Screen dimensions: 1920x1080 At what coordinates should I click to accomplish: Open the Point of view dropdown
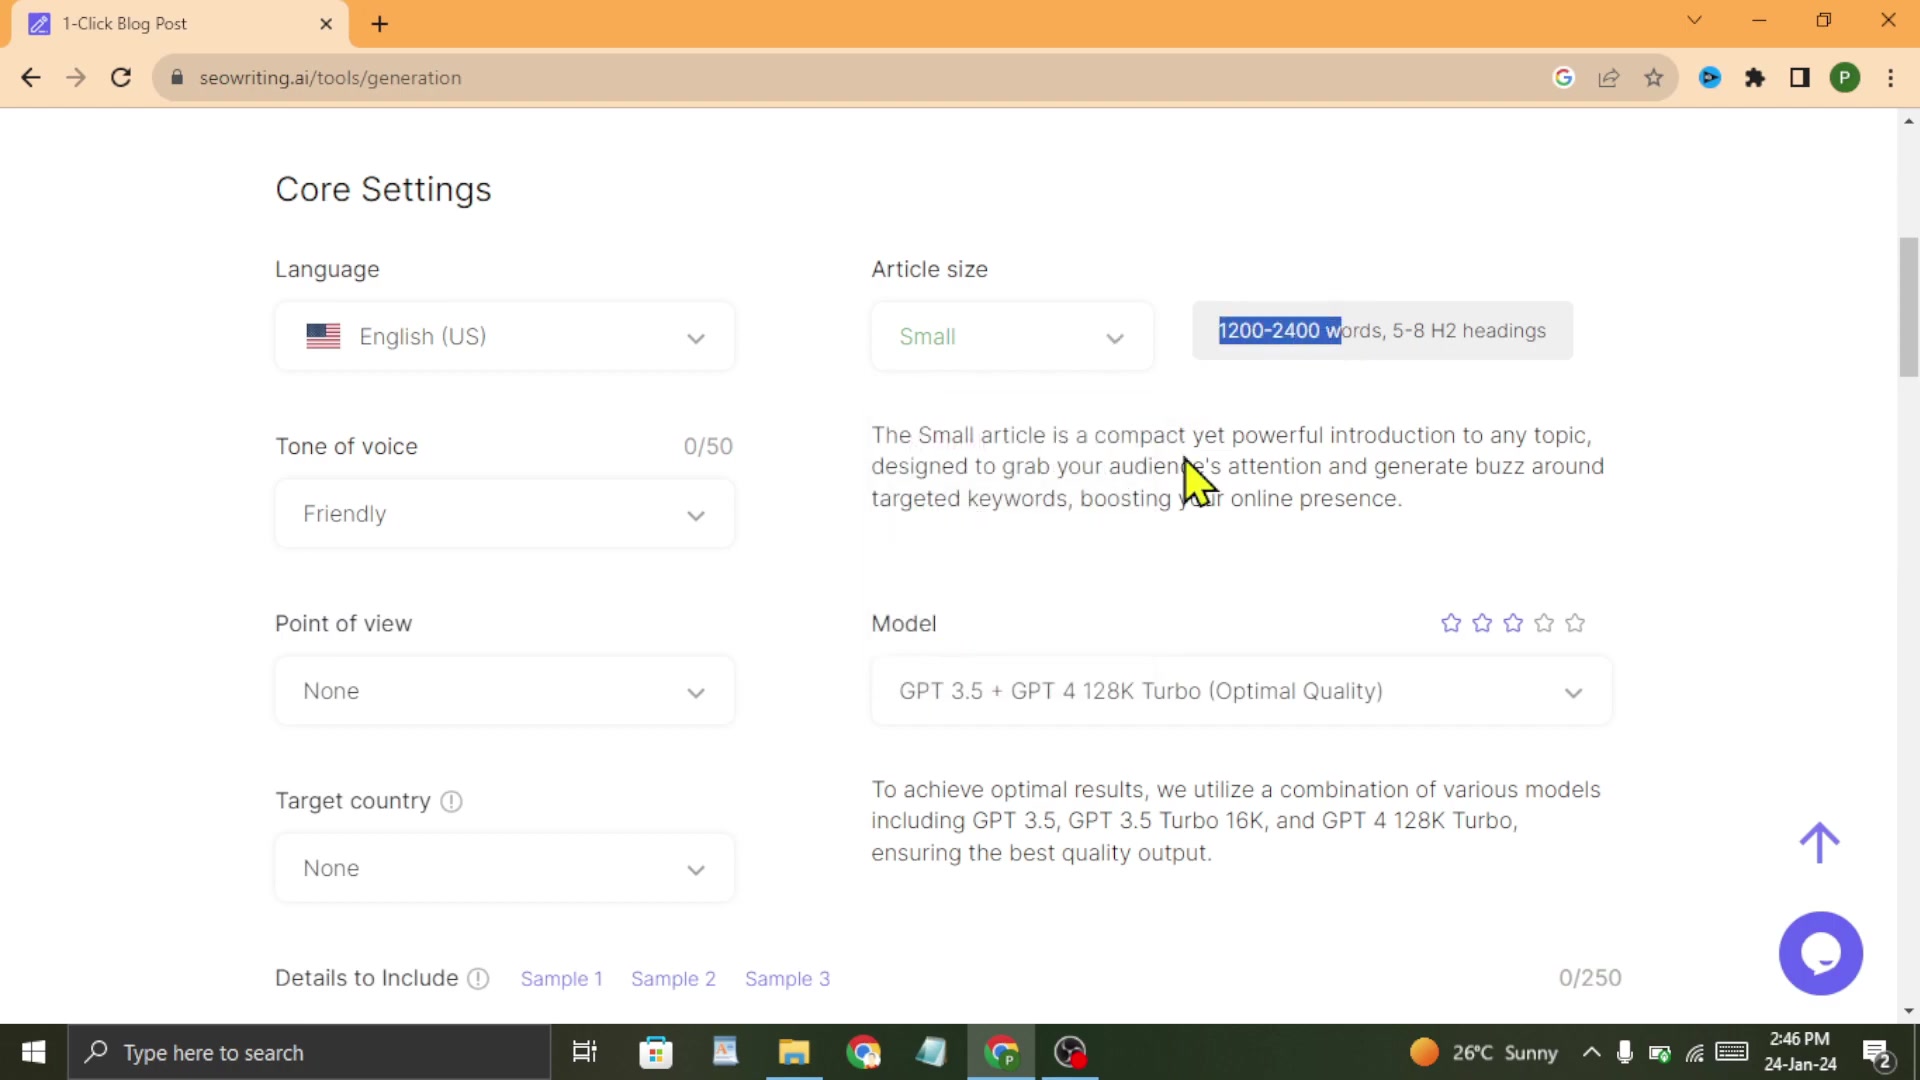(505, 691)
